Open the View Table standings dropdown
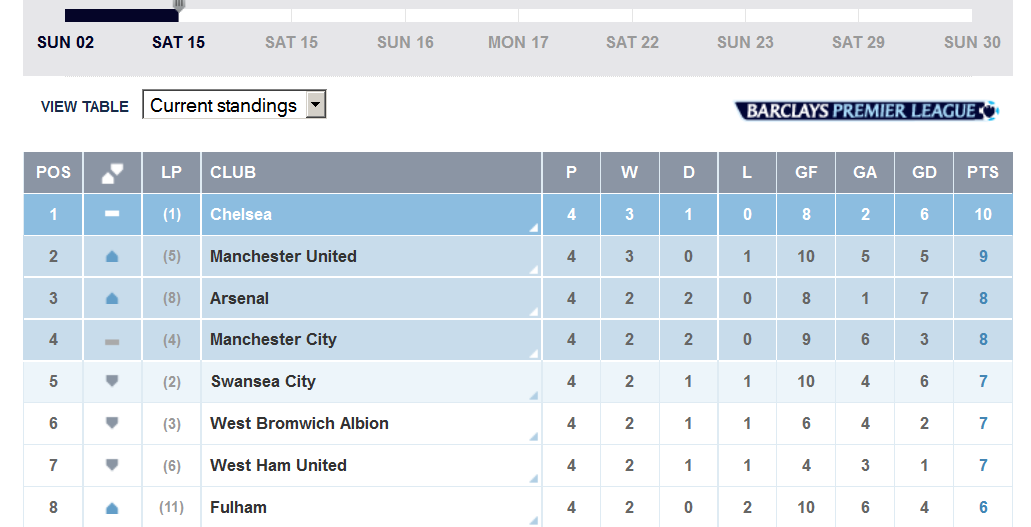1031x527 pixels. tap(316, 105)
